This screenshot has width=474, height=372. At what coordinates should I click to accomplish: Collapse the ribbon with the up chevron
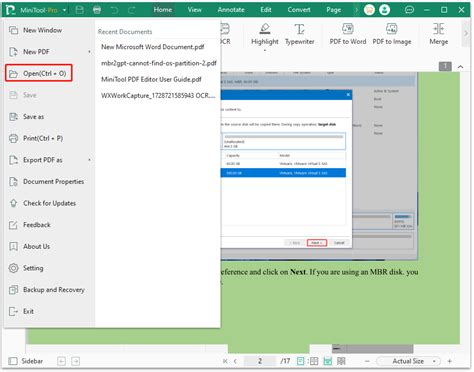click(461, 67)
